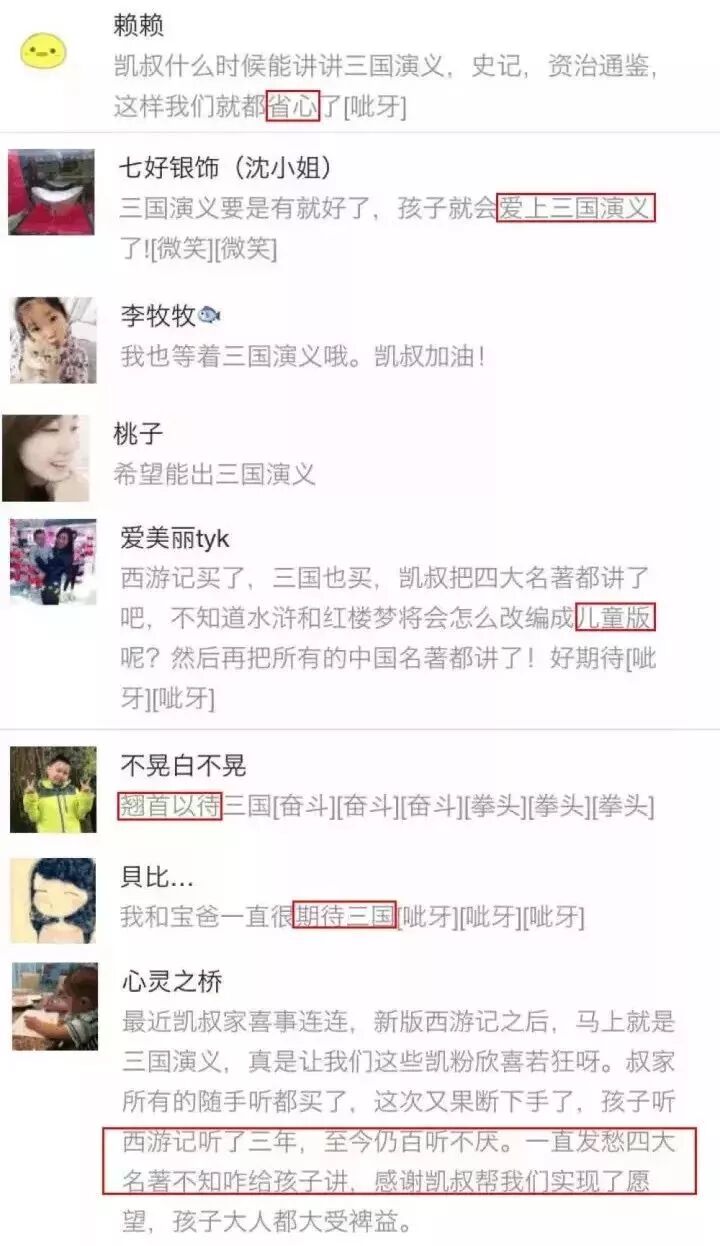Open 赖赖's yellow chick avatar
720x1246 pixels.
[x=44, y=50]
